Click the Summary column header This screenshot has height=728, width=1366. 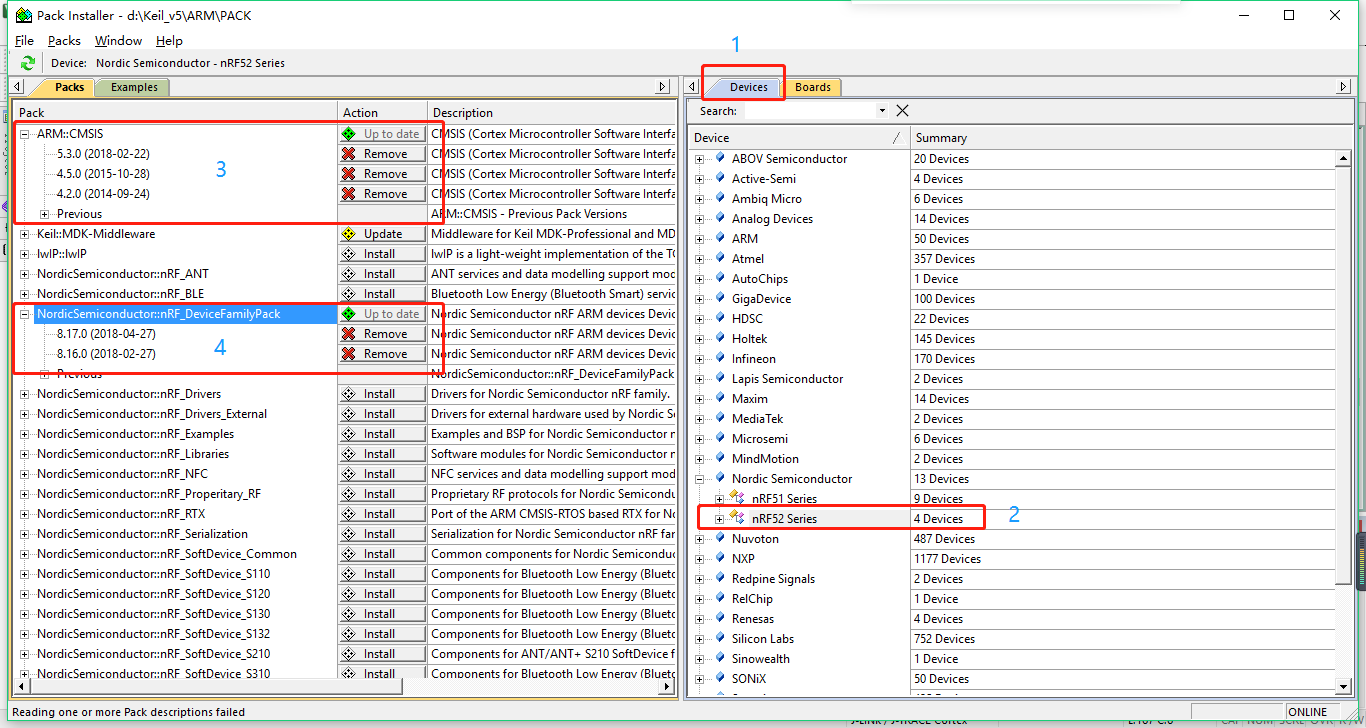(1129, 138)
